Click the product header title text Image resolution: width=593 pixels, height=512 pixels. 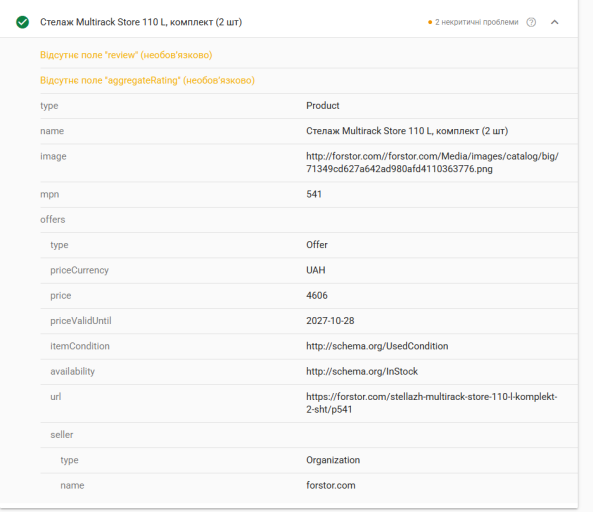(141, 22)
